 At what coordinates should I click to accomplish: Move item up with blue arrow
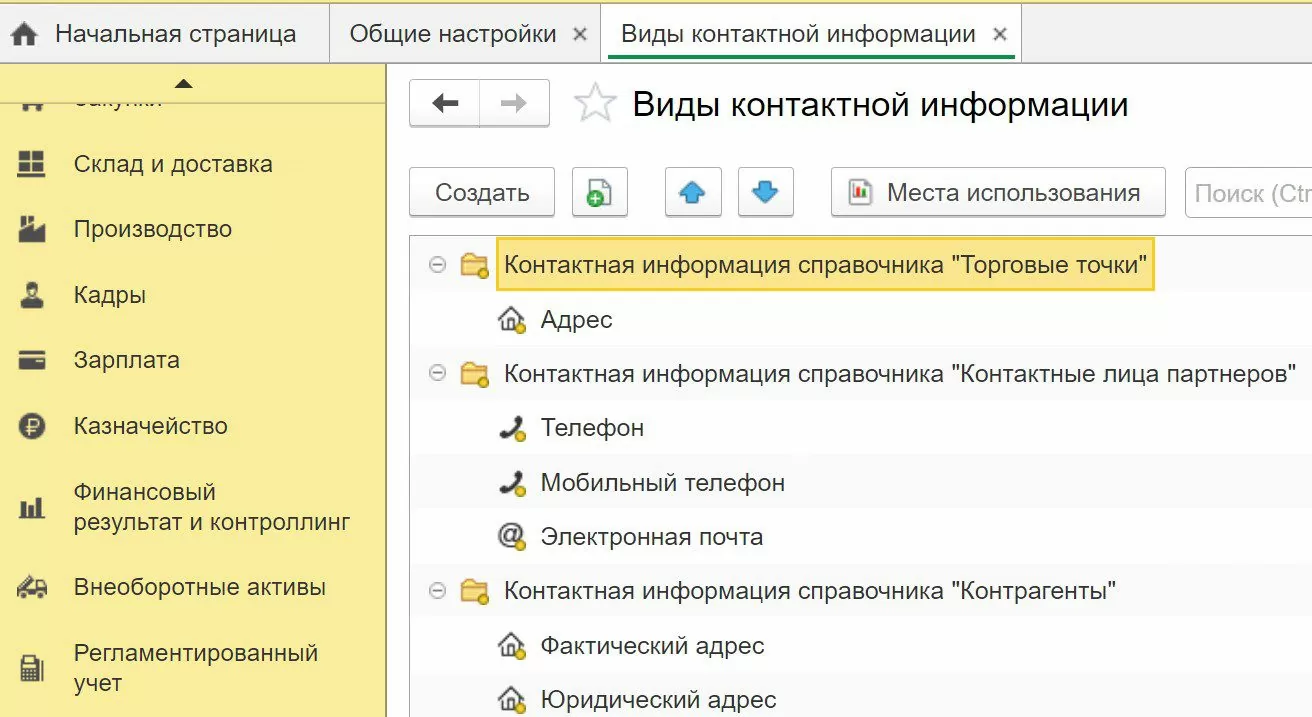tap(692, 192)
